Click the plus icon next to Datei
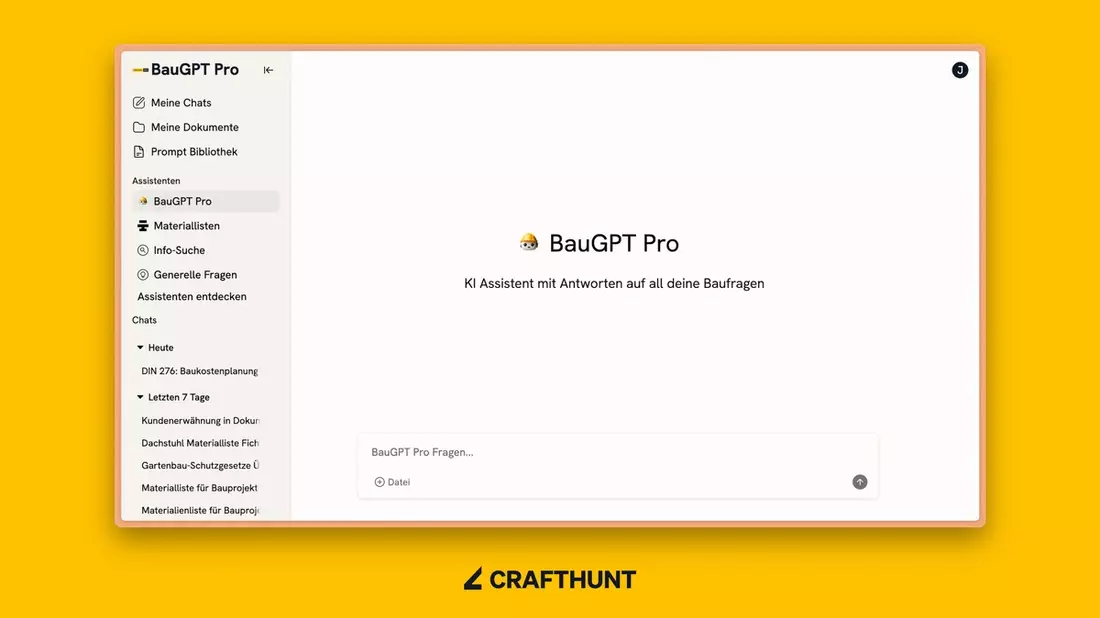The height and width of the screenshot is (618, 1100). (380, 482)
